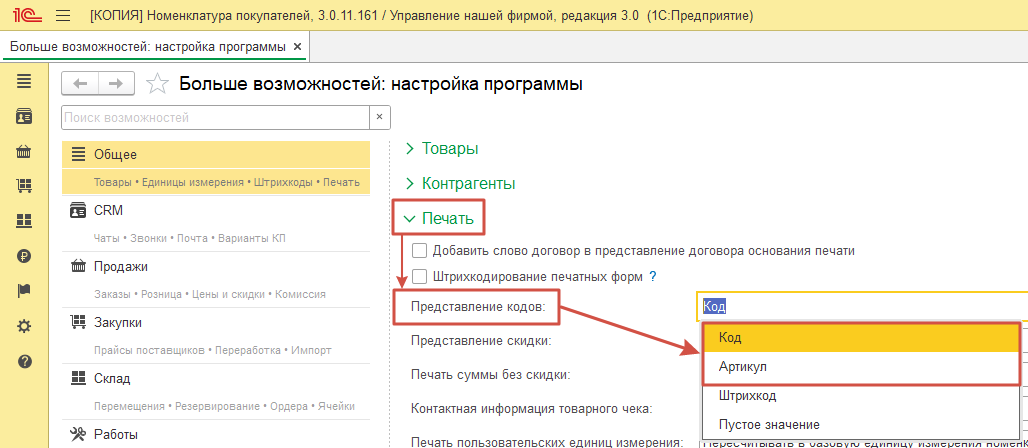
Task: Select 'Работы' settings section
Action: (x=216, y=434)
